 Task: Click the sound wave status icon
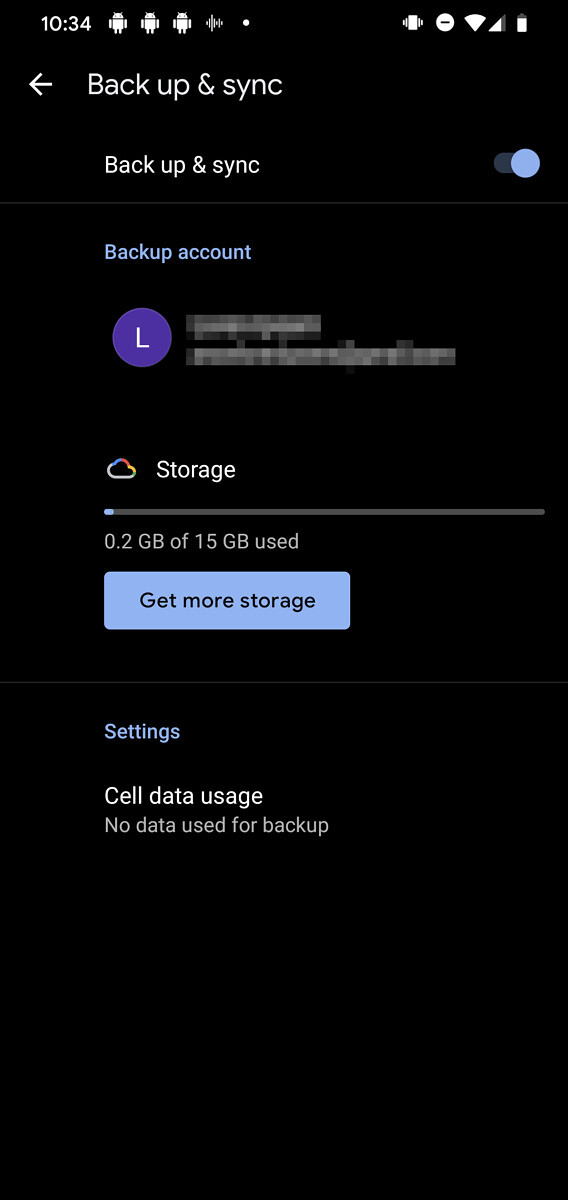[214, 23]
